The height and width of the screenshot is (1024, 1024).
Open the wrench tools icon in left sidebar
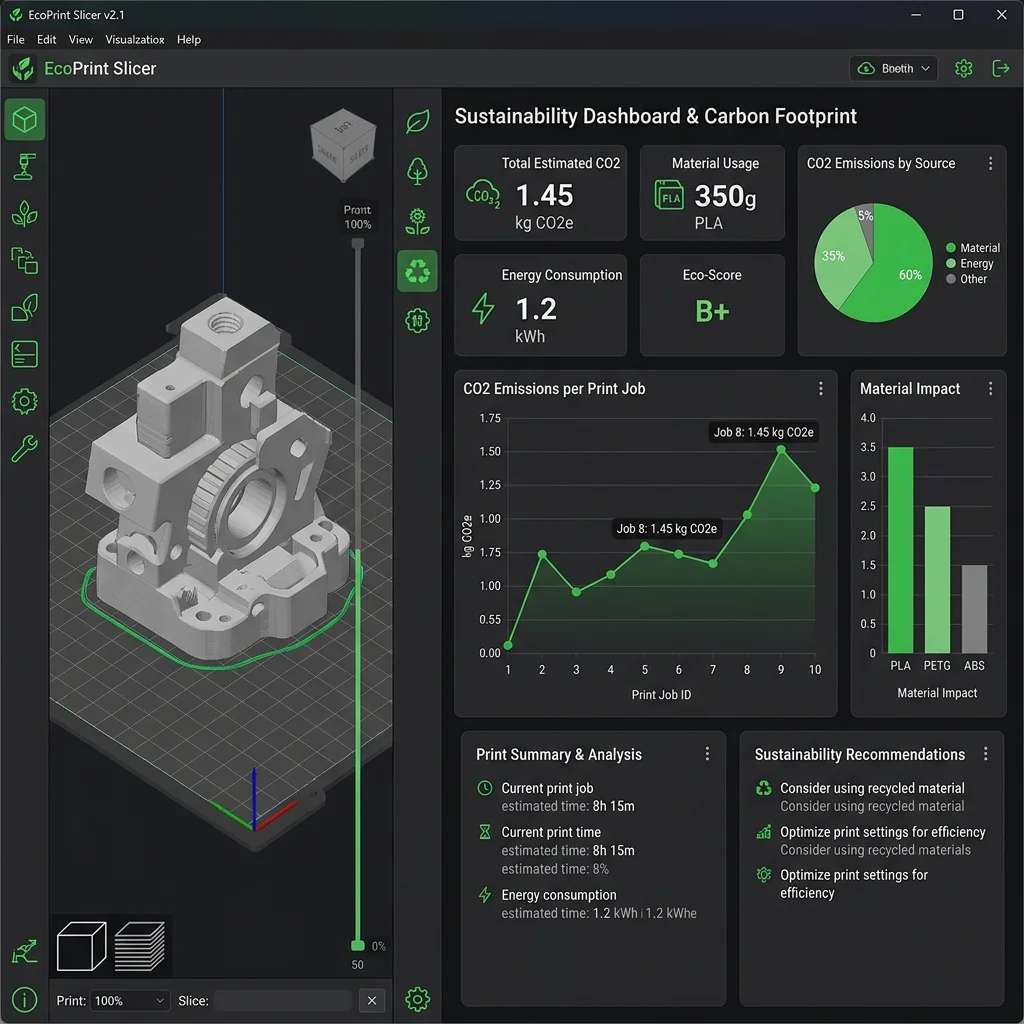click(25, 449)
